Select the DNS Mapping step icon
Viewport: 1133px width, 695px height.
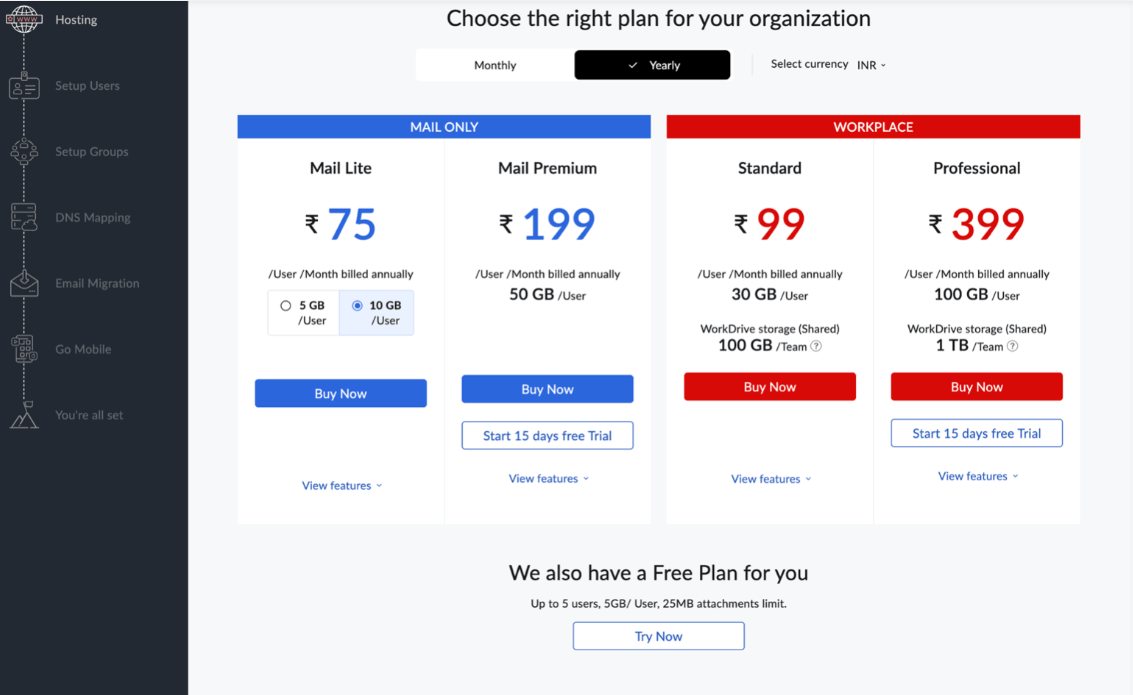tap(24, 218)
